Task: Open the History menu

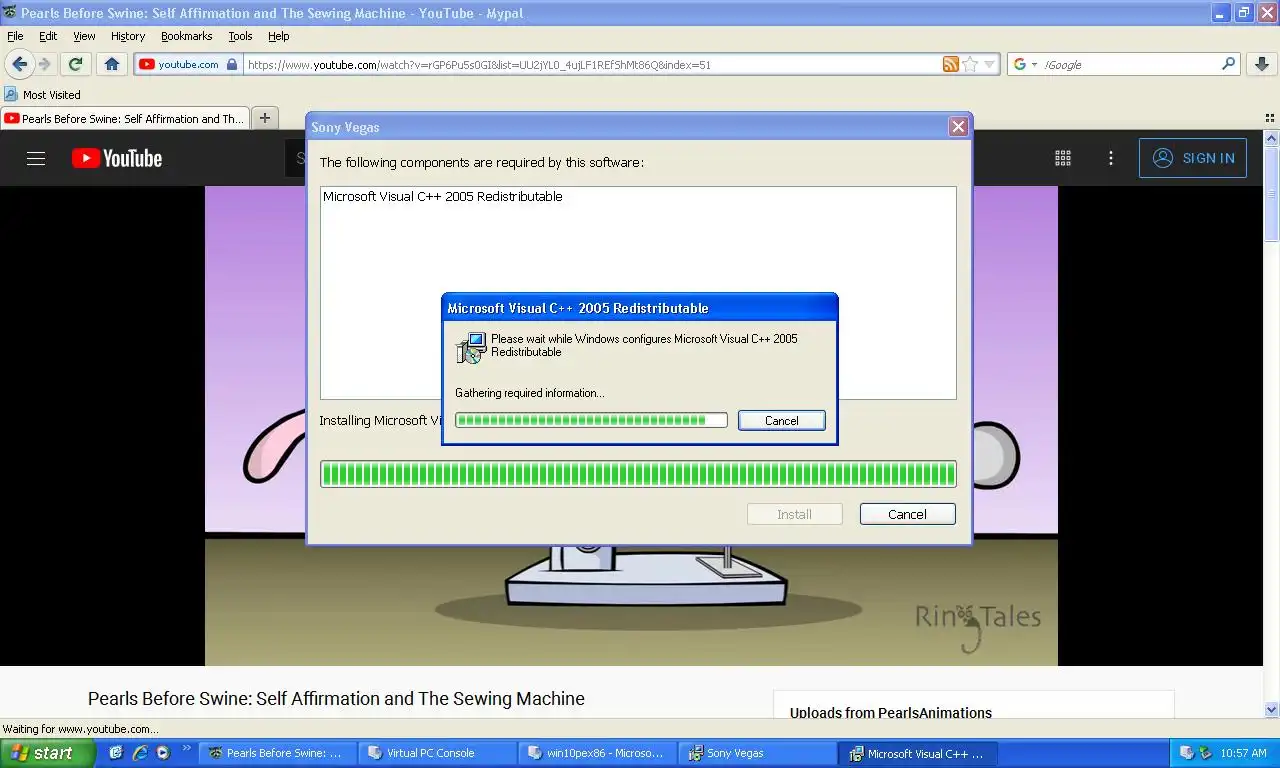Action: (x=128, y=36)
